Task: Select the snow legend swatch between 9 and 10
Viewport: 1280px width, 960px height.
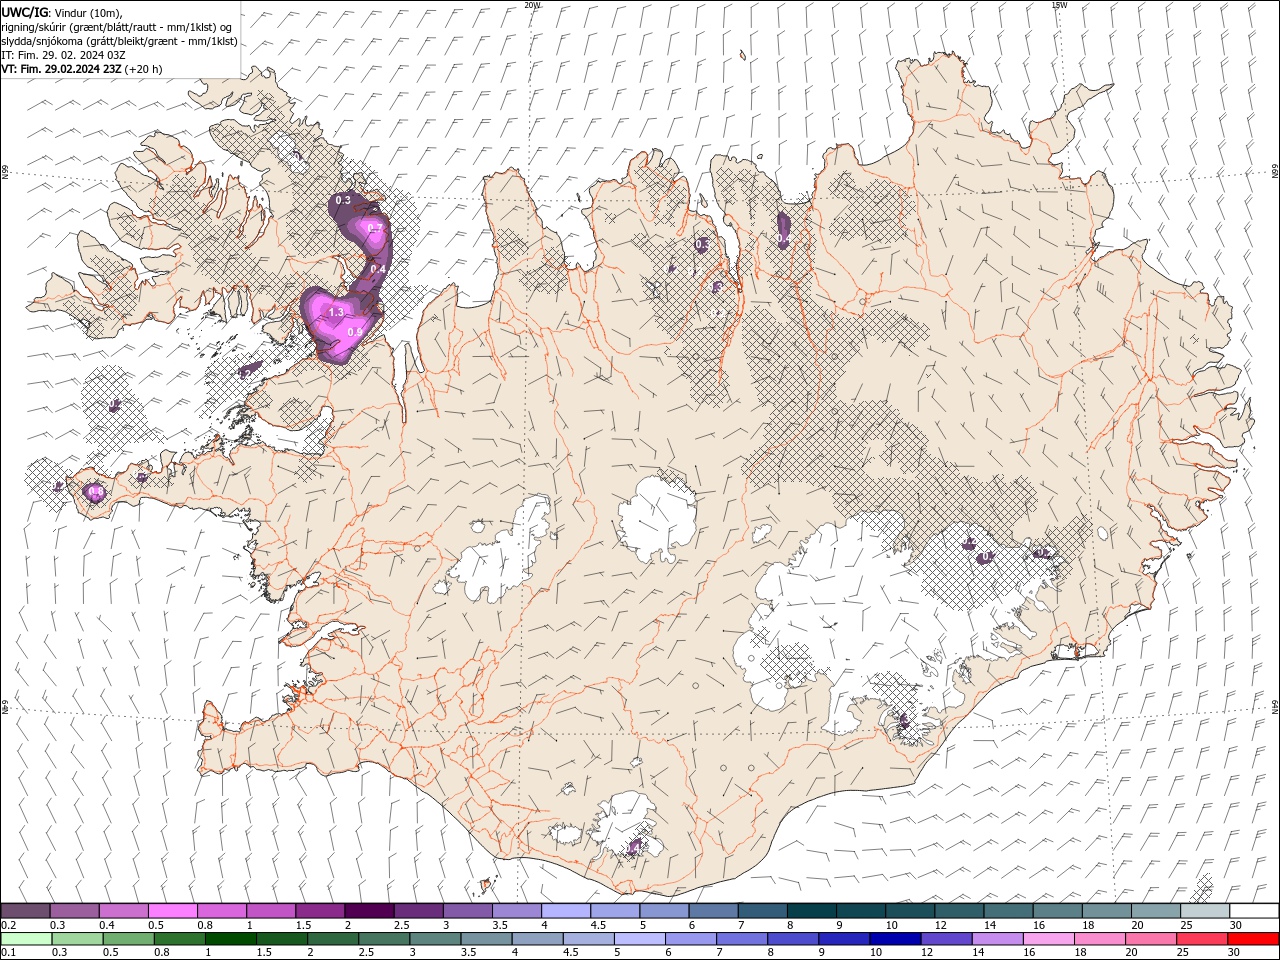Action: pos(860,911)
